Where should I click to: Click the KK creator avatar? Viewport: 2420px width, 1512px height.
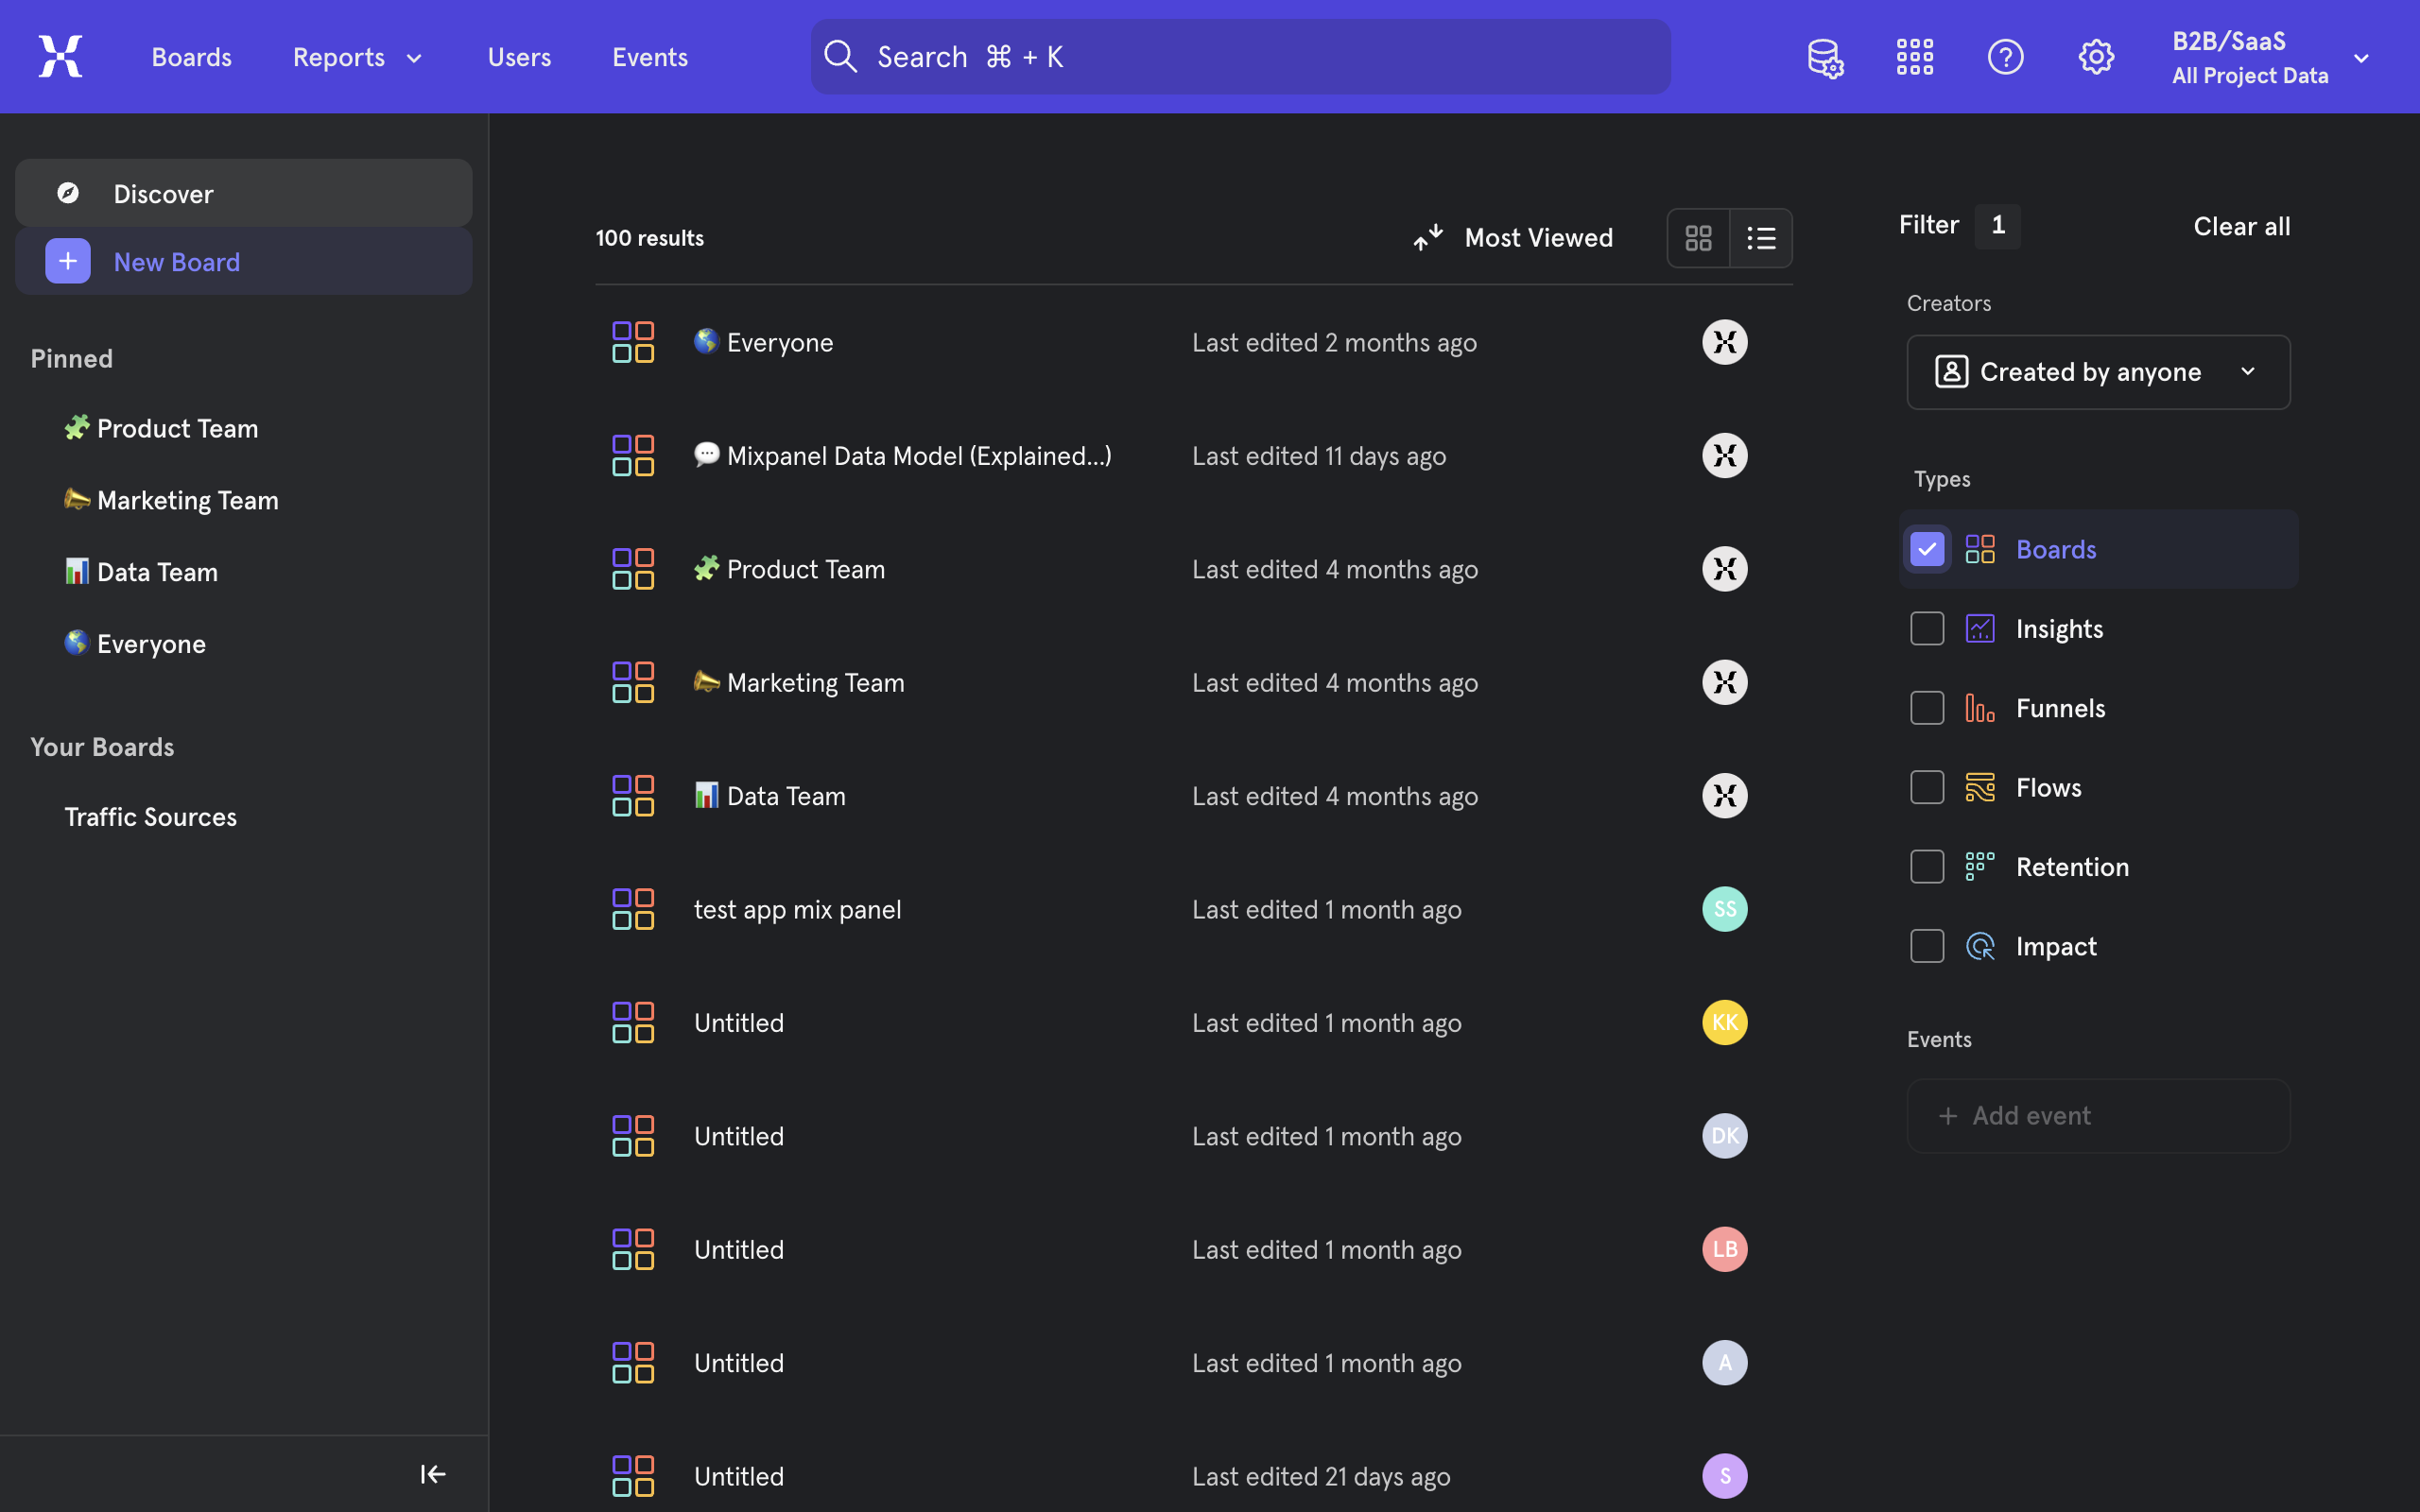(x=1725, y=1022)
